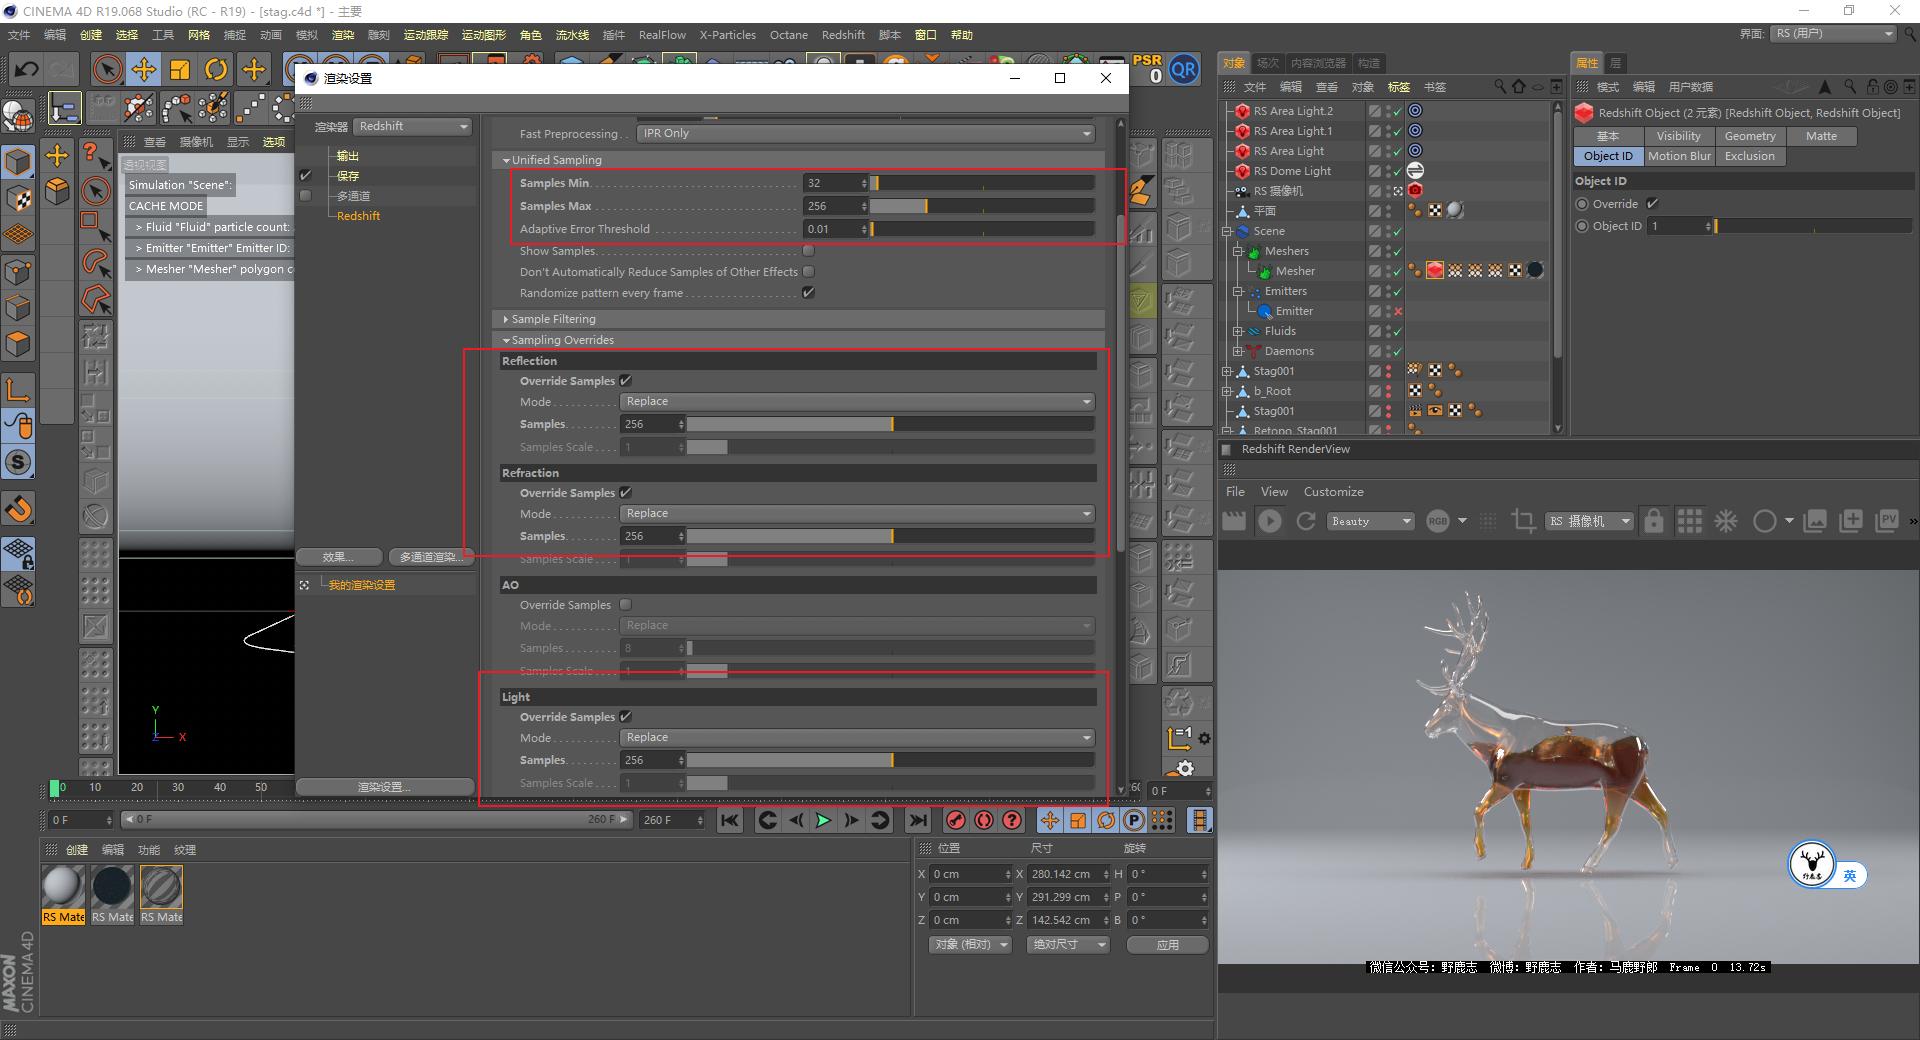Select the Rotate tool in top toolbar
The width and height of the screenshot is (1920, 1040).
[216, 69]
